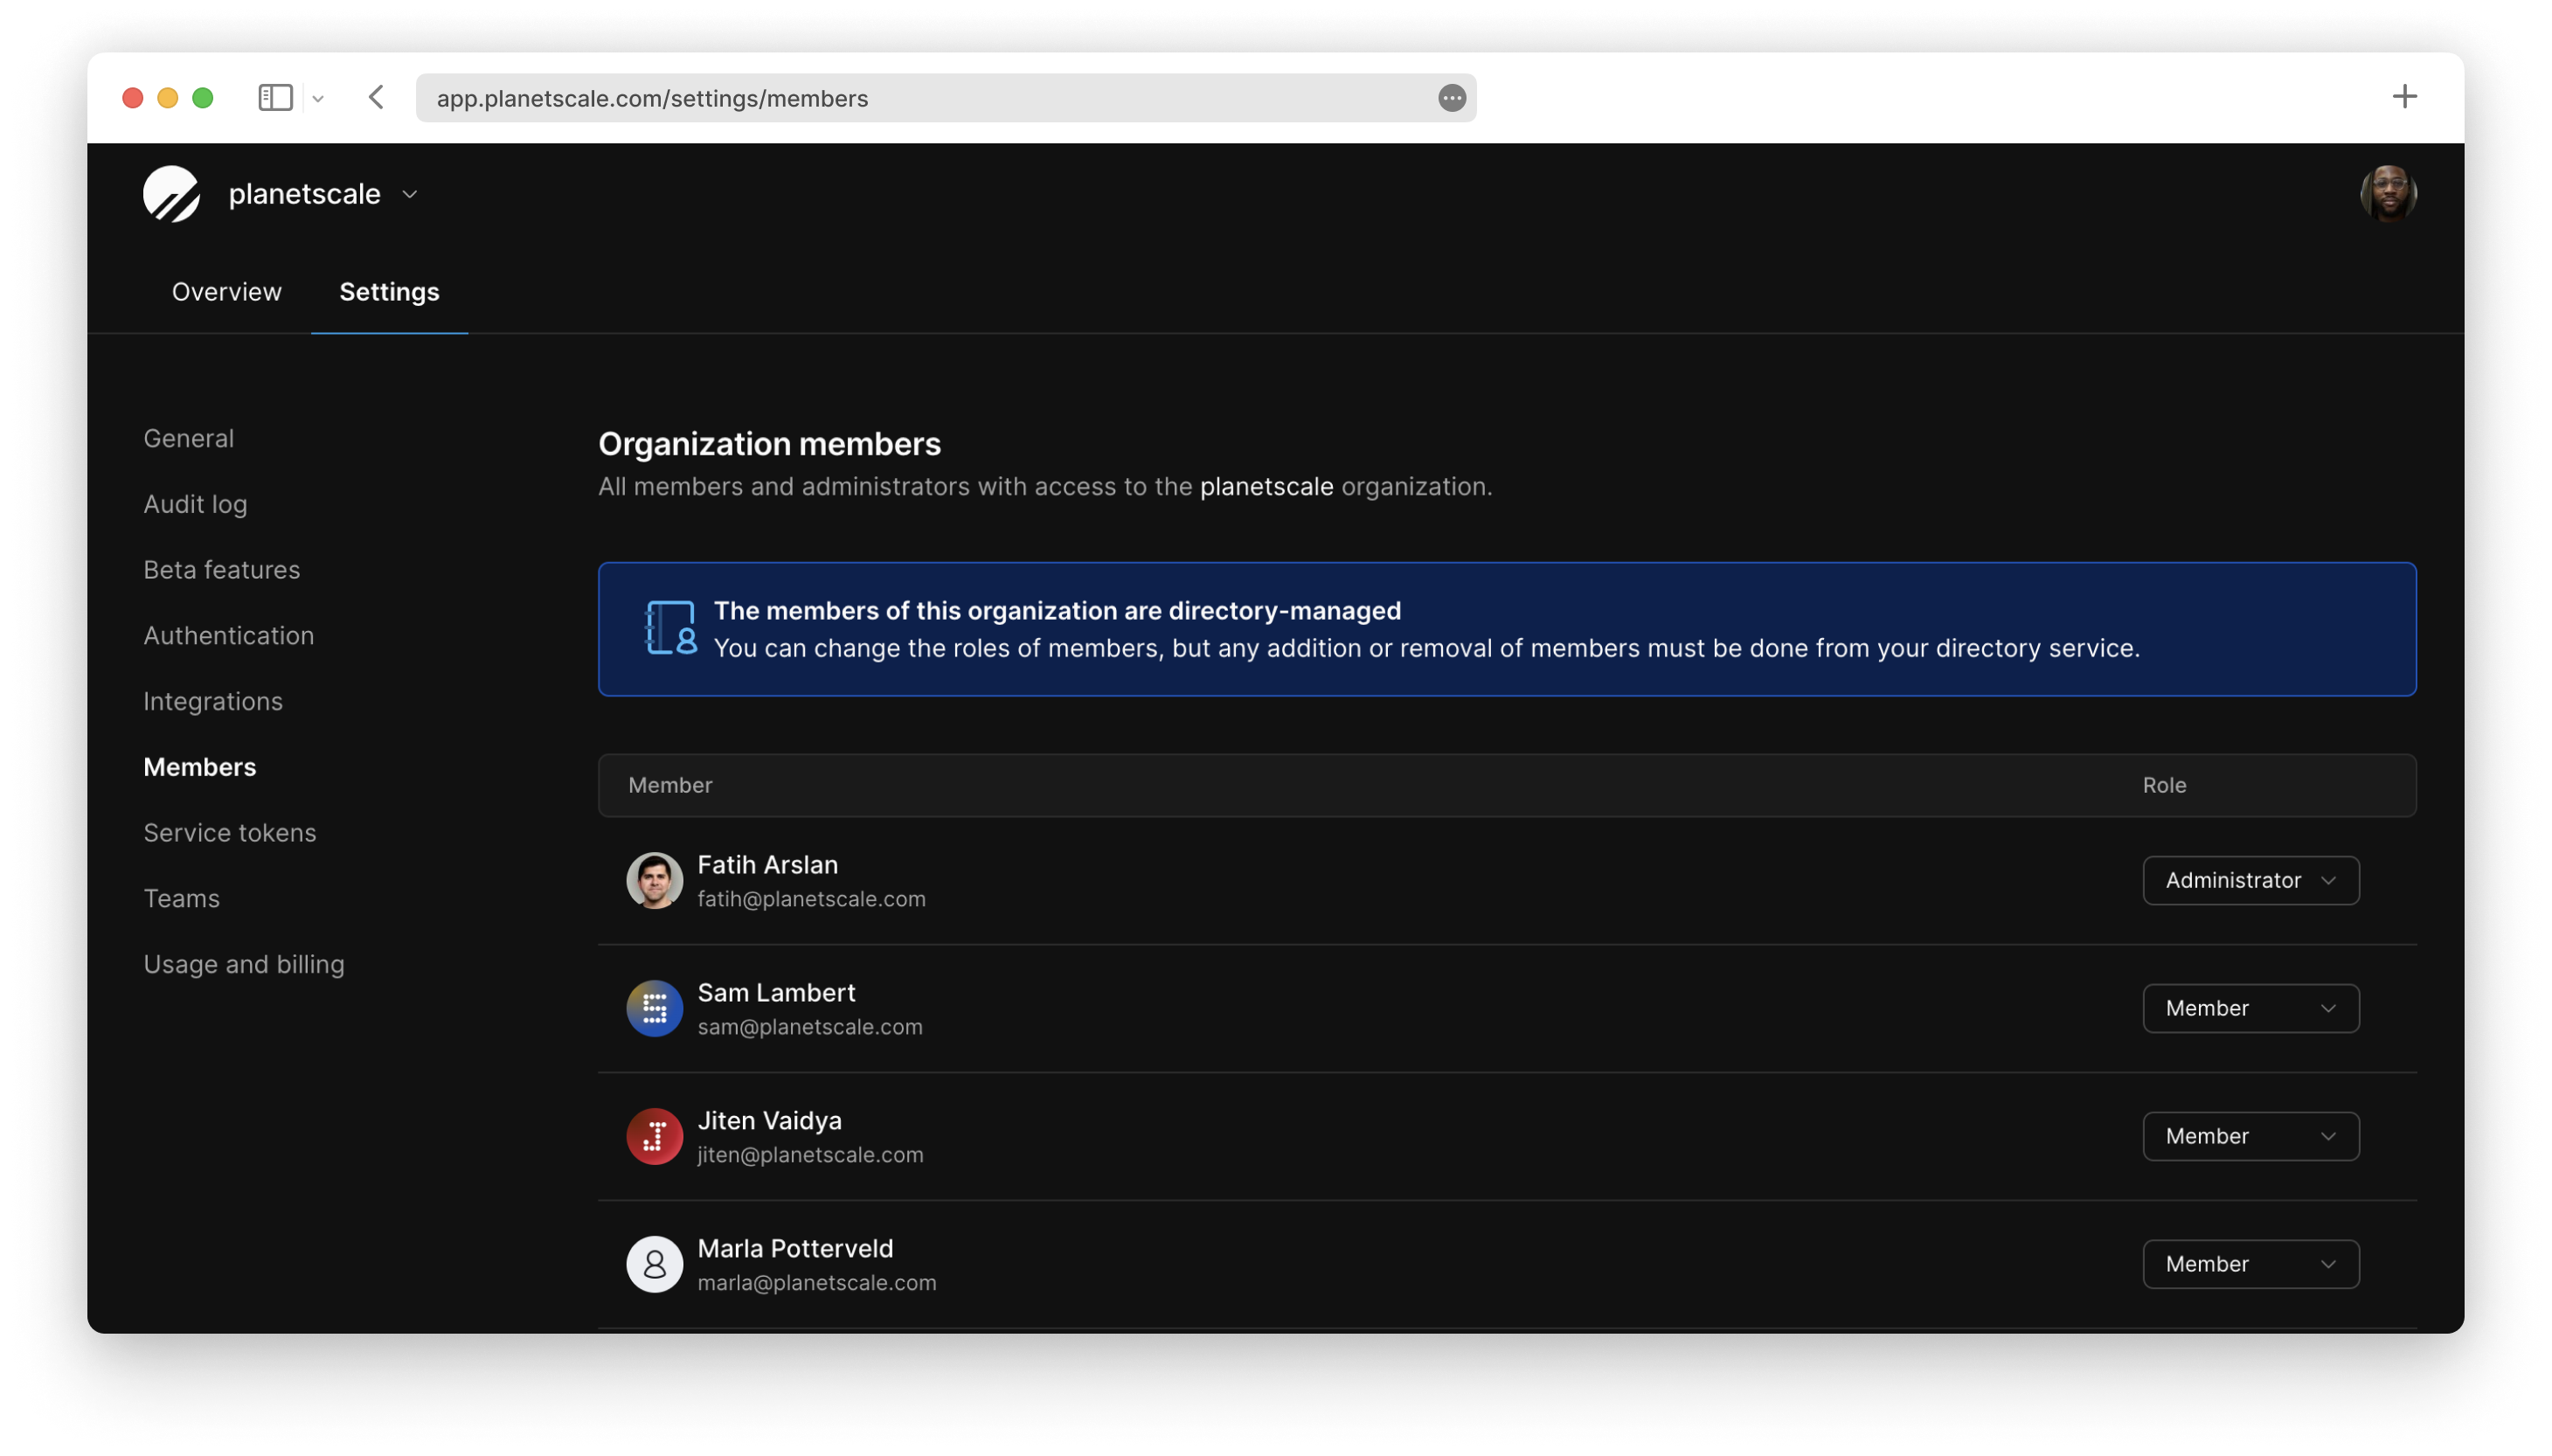Open Fatih Arslan's Administrator role dropdown
The width and height of the screenshot is (2552, 1456).
pyautogui.click(x=2250, y=880)
